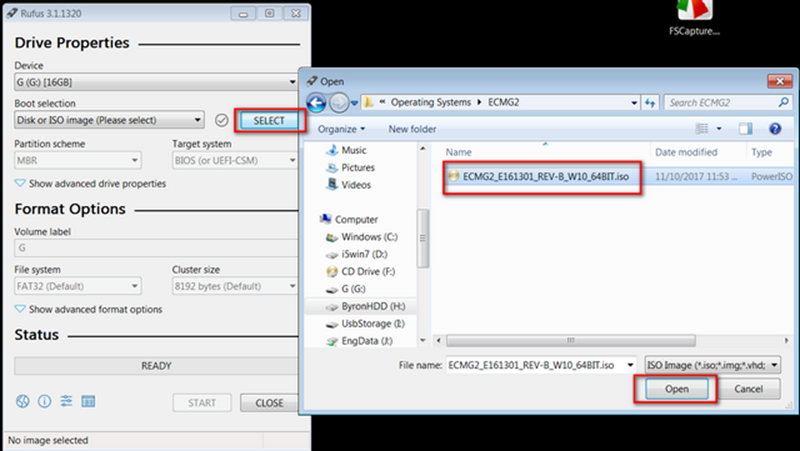Click Operating Systems in breadcrumb path

[x=431, y=102]
